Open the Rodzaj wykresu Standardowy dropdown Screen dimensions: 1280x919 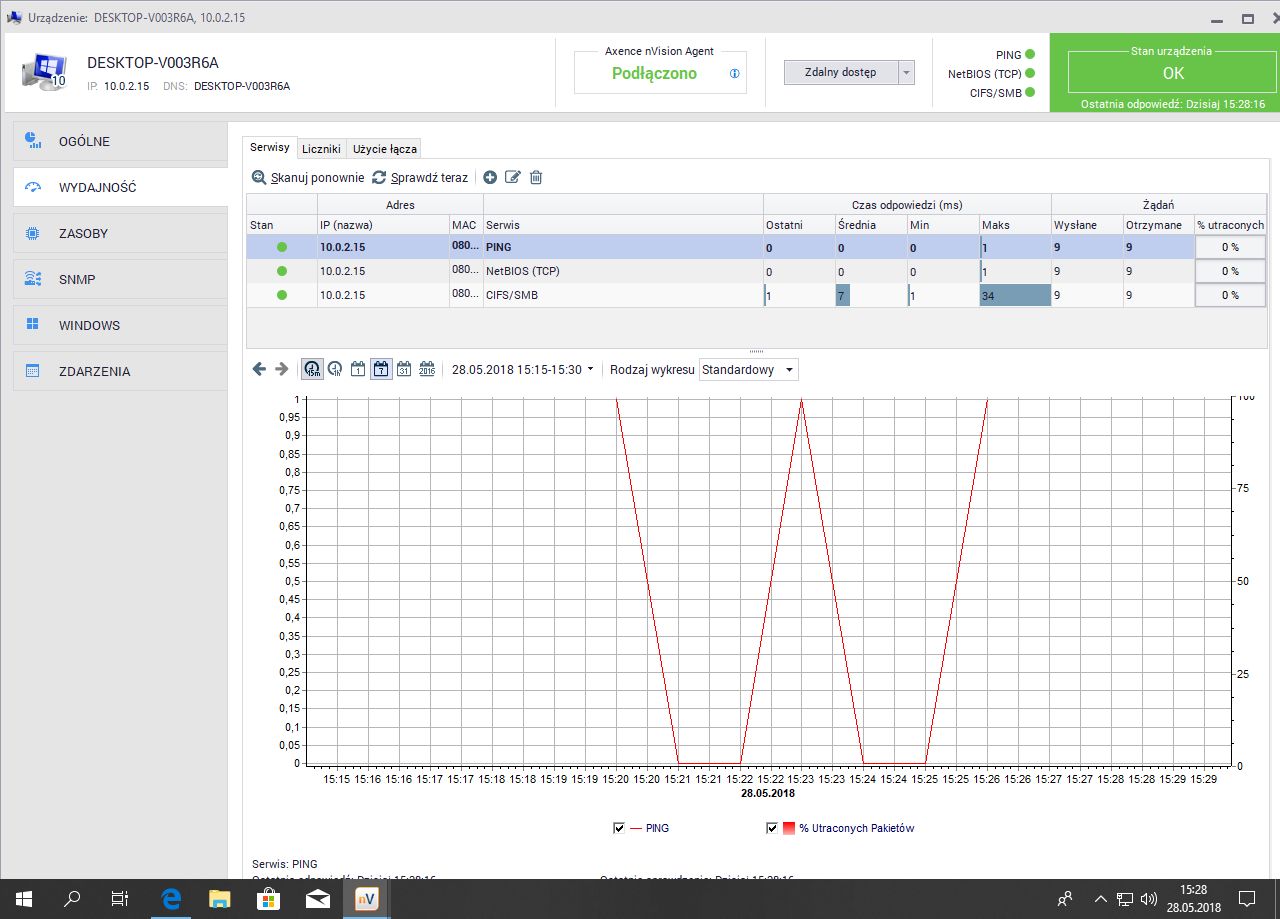pos(749,370)
